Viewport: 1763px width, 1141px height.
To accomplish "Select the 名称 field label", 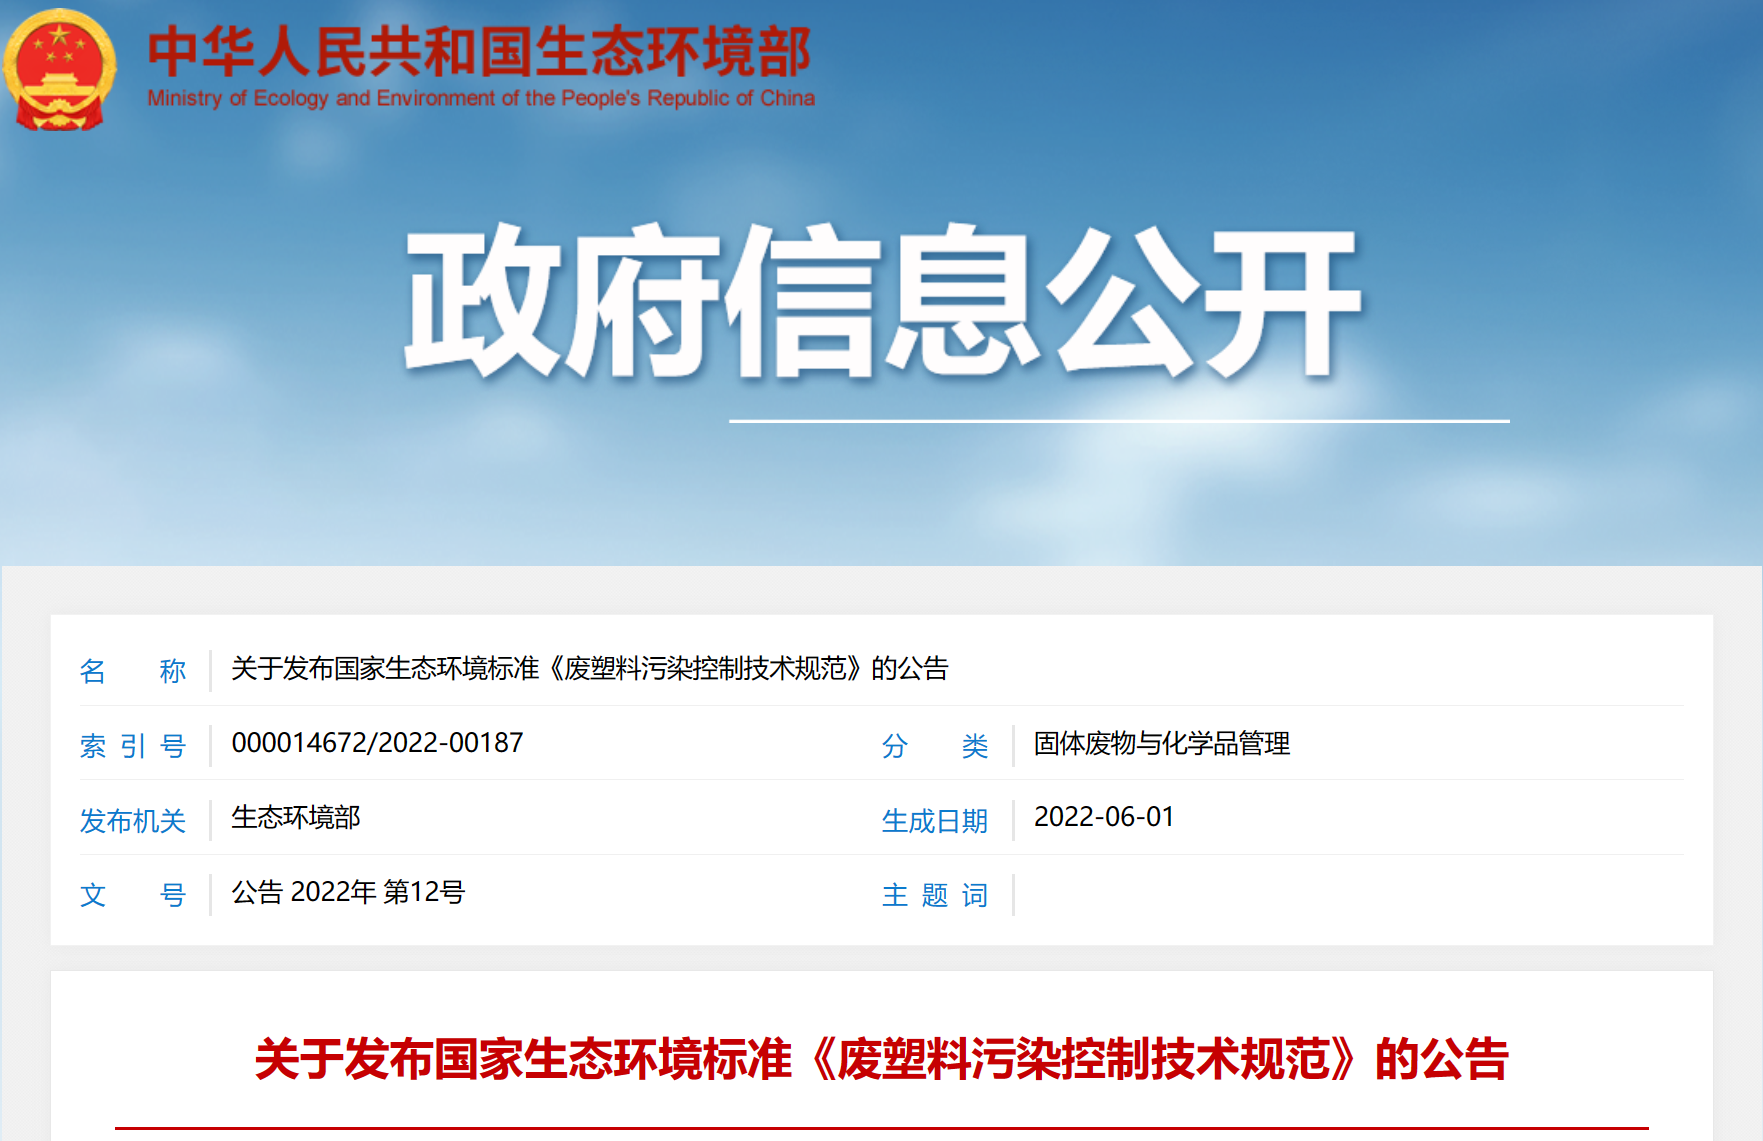I will (133, 670).
